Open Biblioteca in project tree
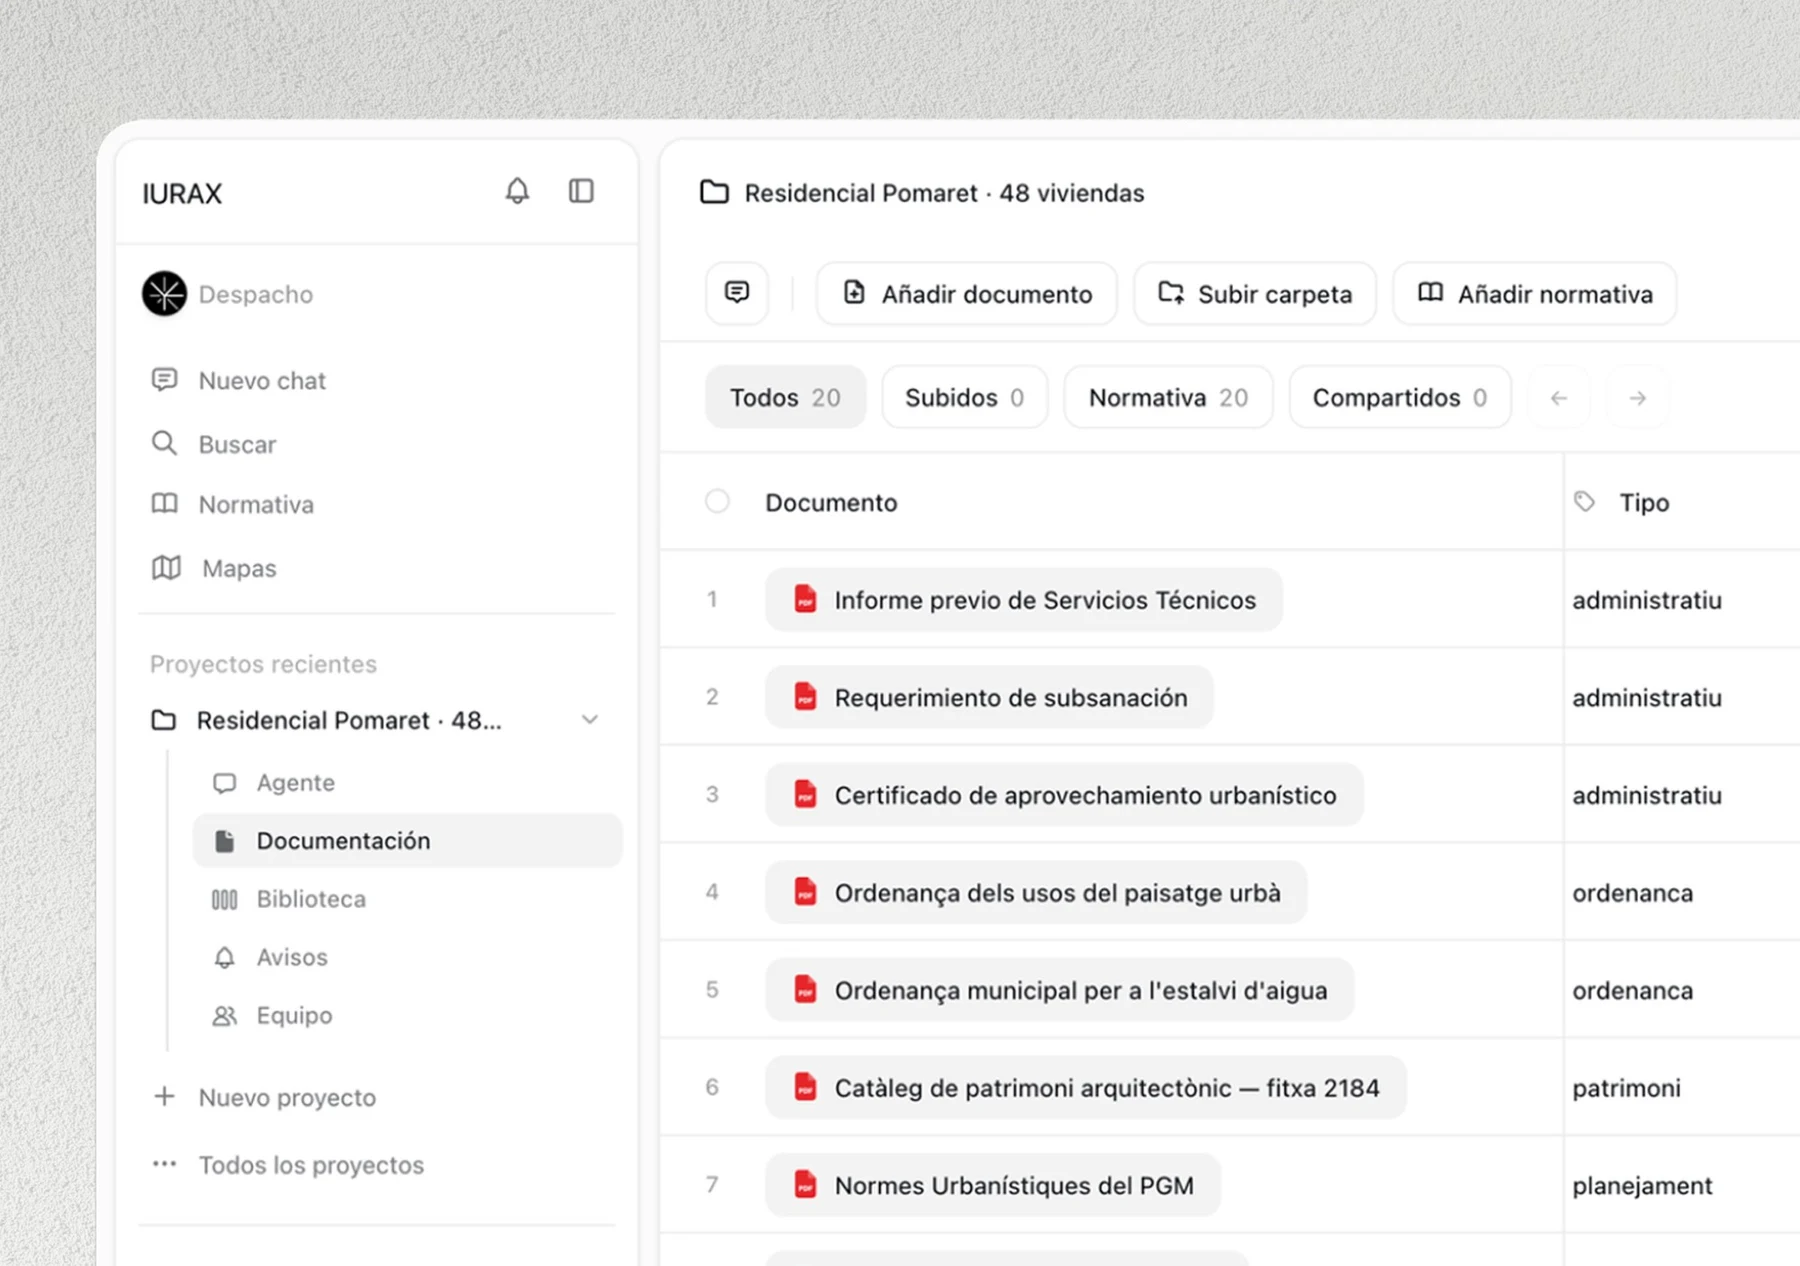The width and height of the screenshot is (1800, 1266). coord(288,899)
